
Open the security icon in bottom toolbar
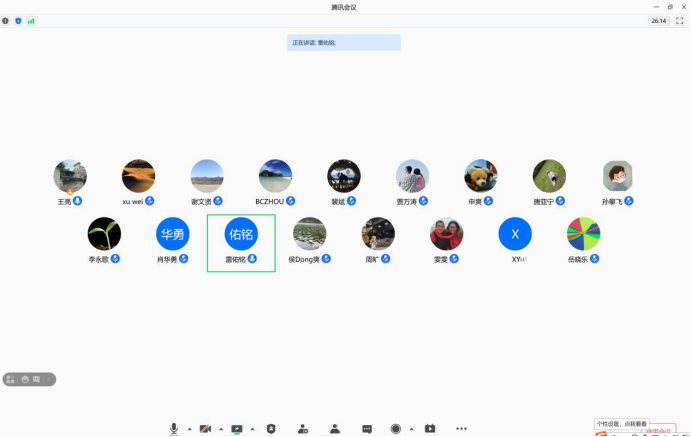pyautogui.click(x=271, y=429)
